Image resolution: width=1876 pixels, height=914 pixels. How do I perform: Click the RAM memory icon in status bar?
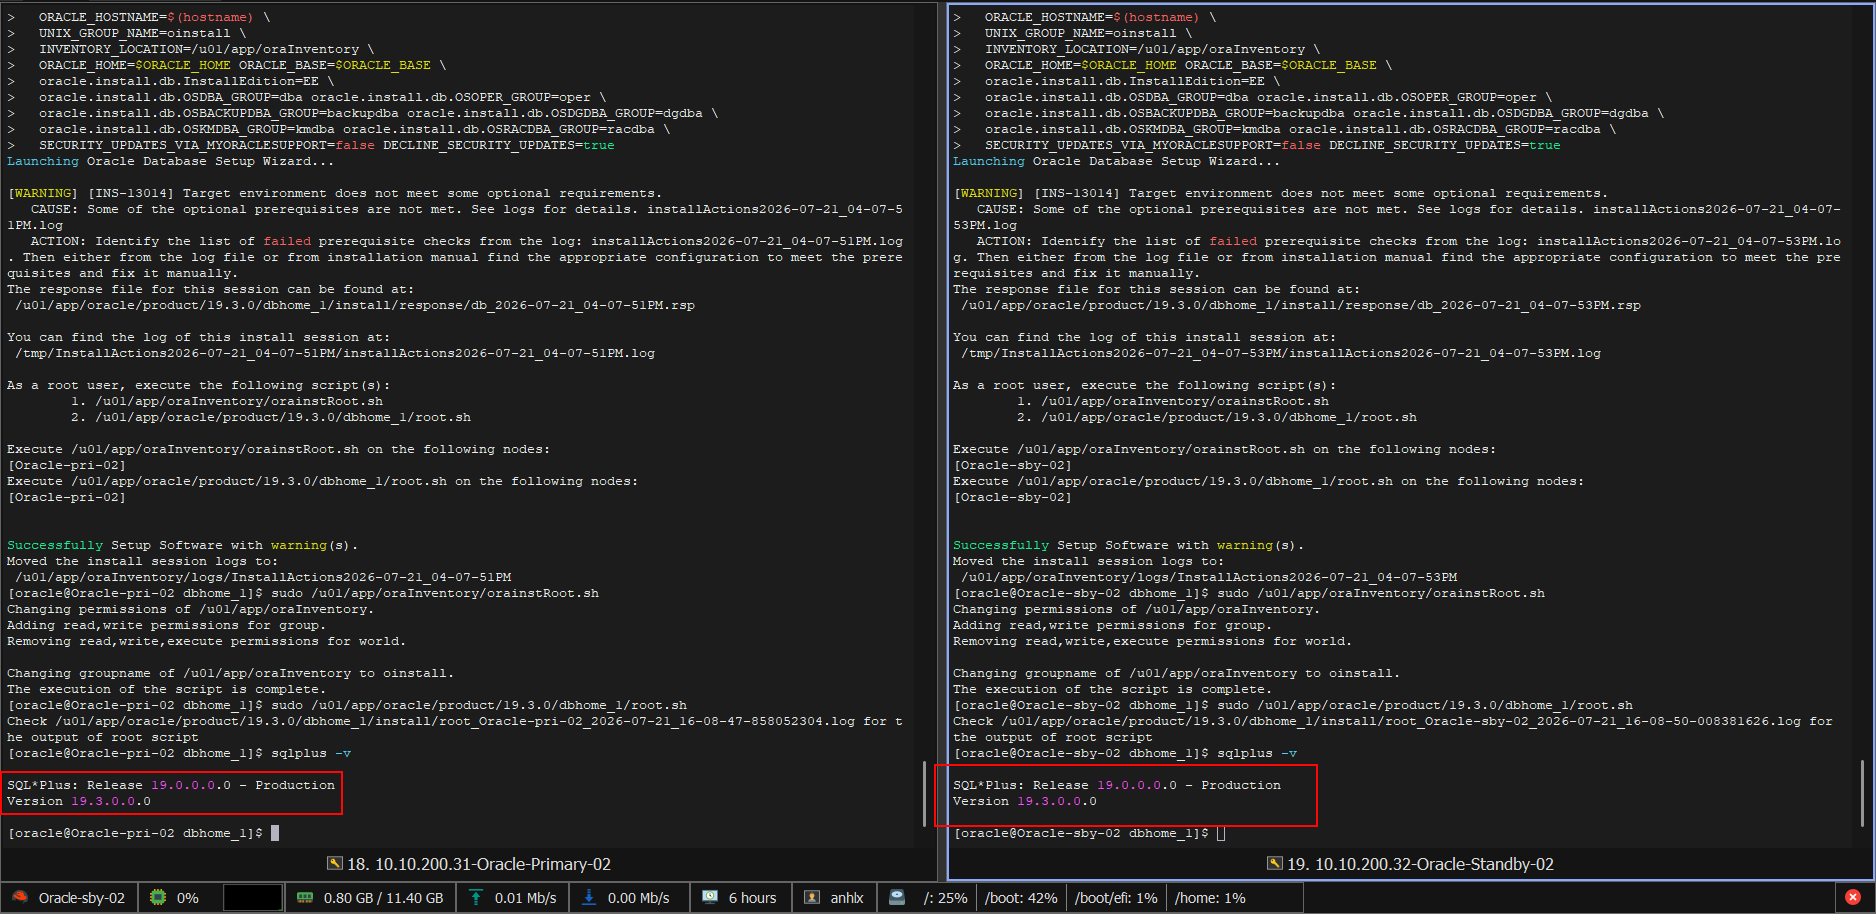(305, 897)
